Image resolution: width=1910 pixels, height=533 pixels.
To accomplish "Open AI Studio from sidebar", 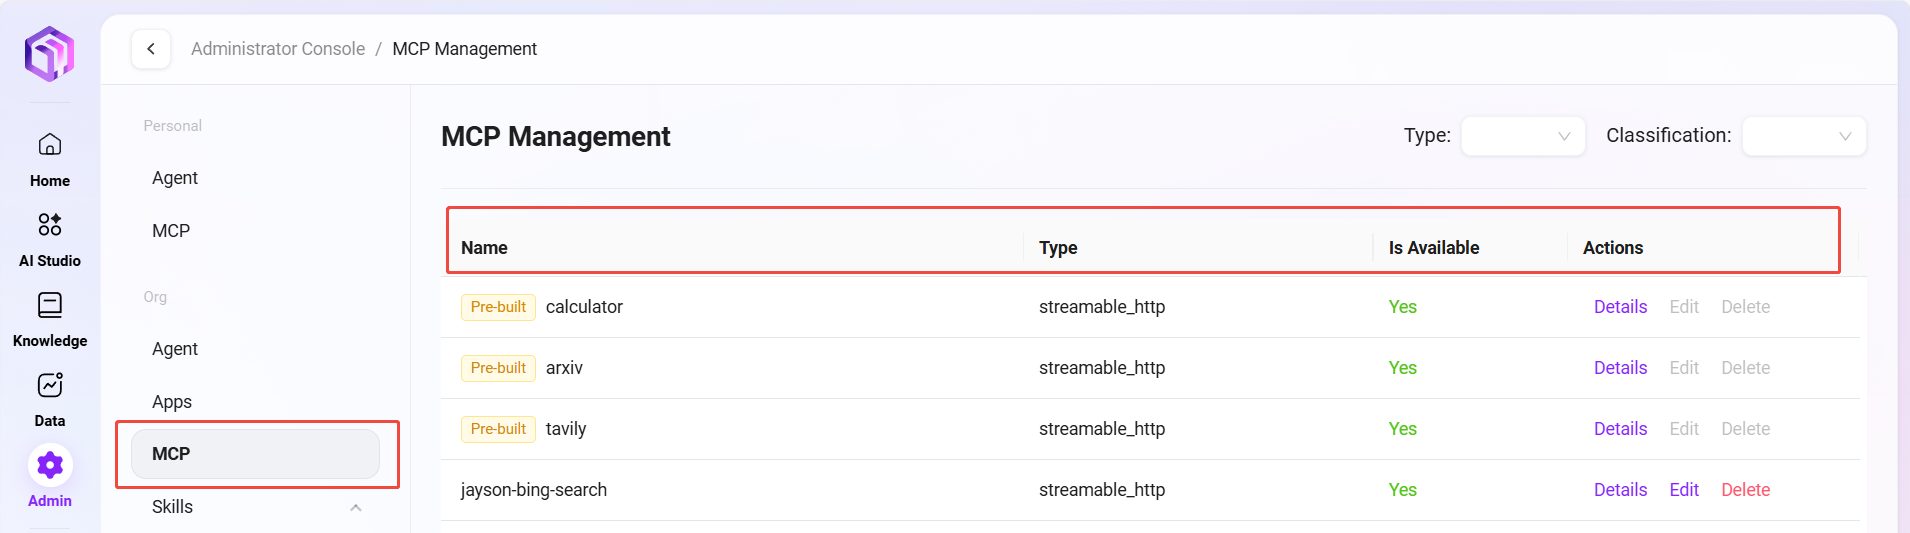I will pos(50,225).
